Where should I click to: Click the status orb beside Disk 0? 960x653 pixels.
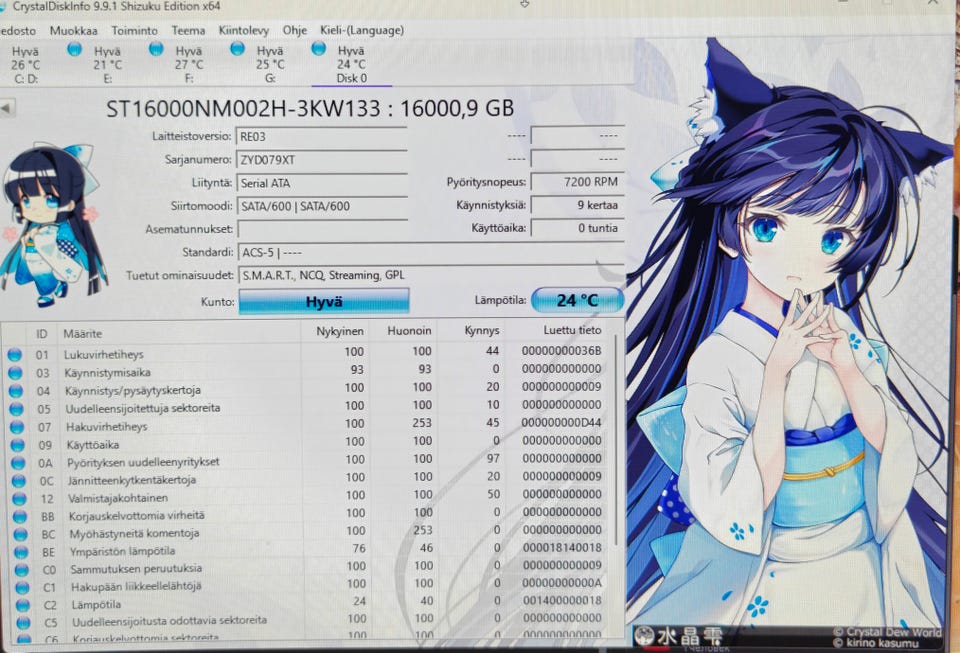(318, 48)
